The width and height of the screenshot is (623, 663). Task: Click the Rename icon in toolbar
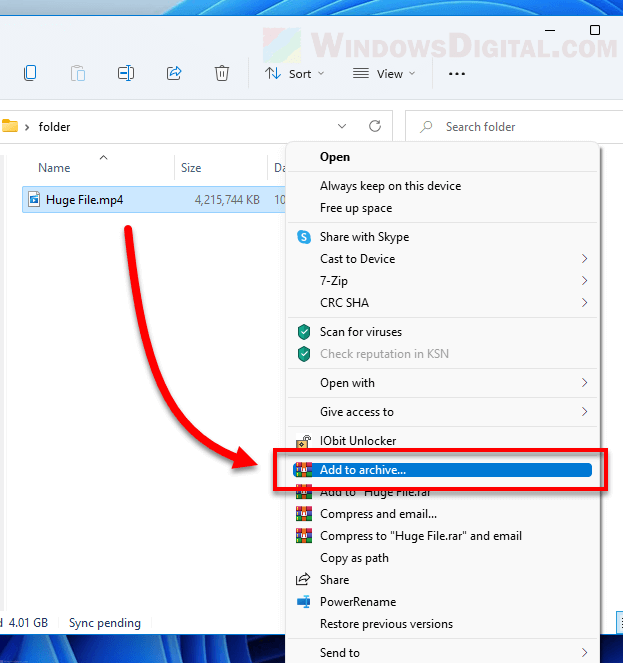point(126,73)
